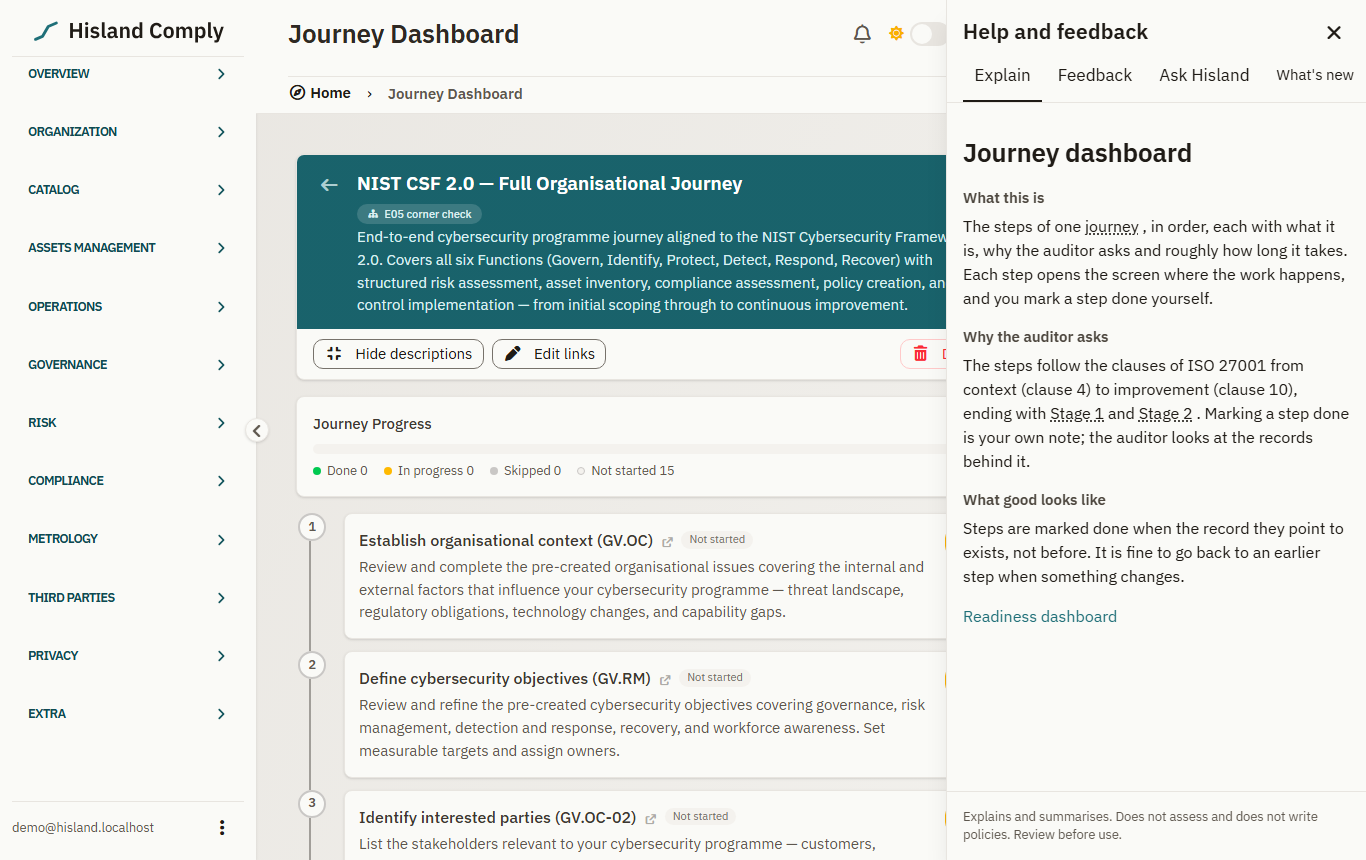The height and width of the screenshot is (860, 1366).
Task: Expand the CATALOG menu section
Action: pos(128,190)
